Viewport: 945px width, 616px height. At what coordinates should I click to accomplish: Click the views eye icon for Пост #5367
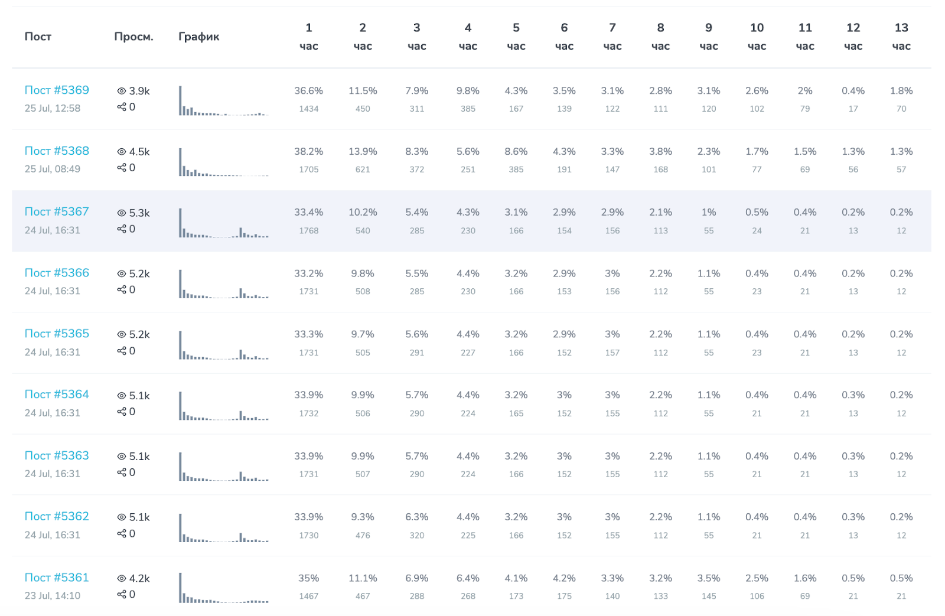[x=121, y=213]
